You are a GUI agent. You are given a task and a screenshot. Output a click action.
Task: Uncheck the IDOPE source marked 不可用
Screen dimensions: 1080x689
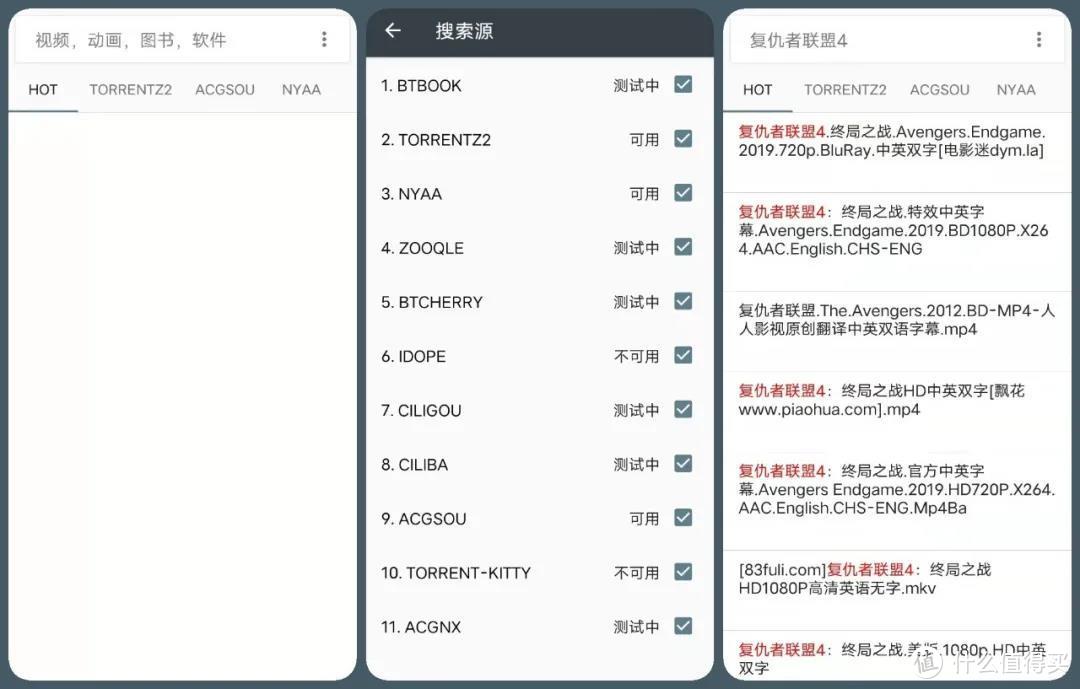(x=683, y=355)
